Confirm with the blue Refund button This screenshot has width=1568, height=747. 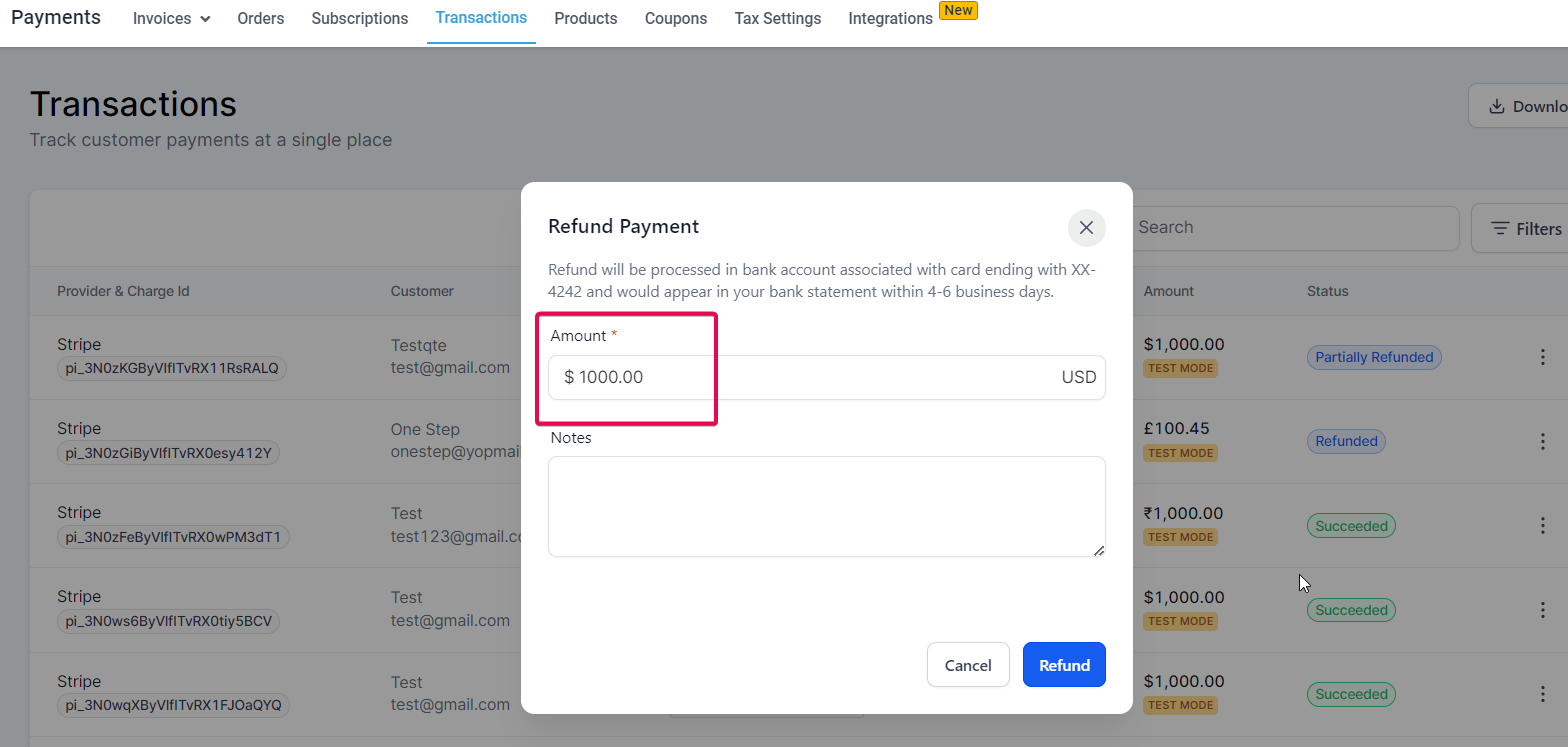click(1064, 665)
